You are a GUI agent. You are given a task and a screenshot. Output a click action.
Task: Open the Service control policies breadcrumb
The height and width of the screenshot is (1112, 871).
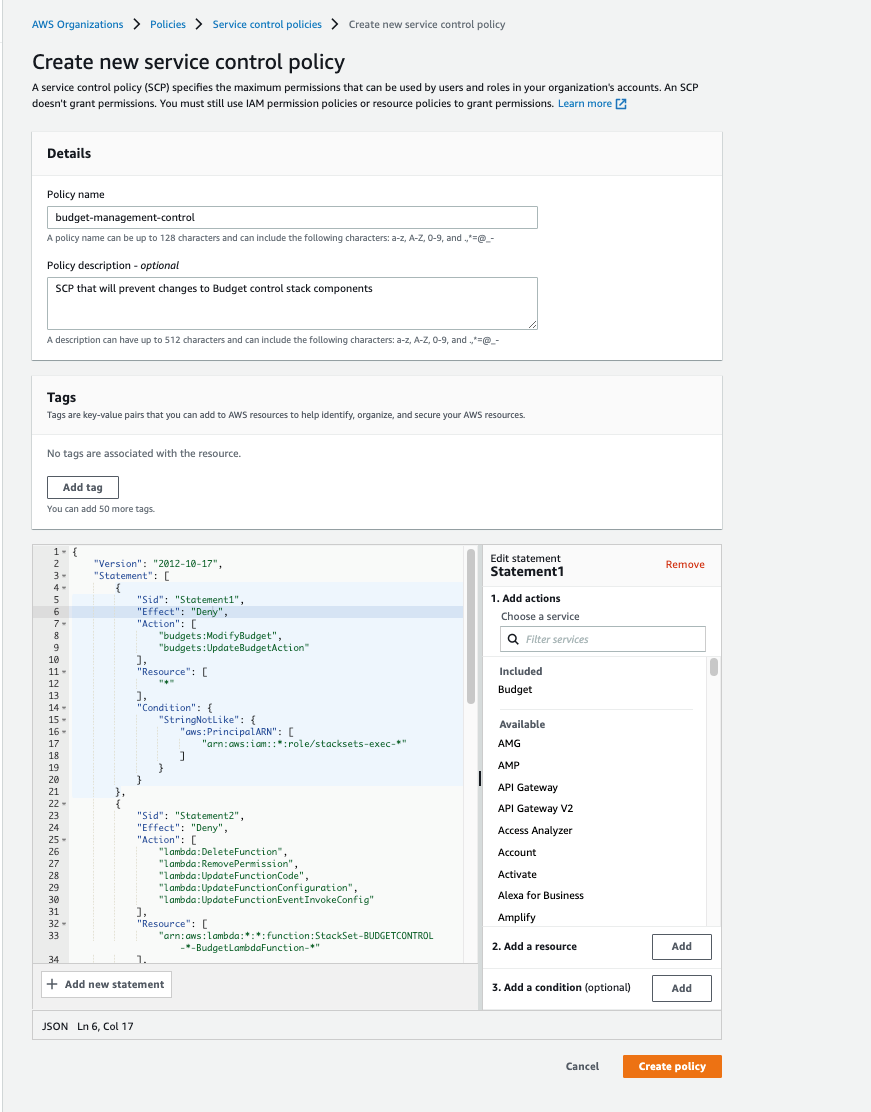point(267,24)
